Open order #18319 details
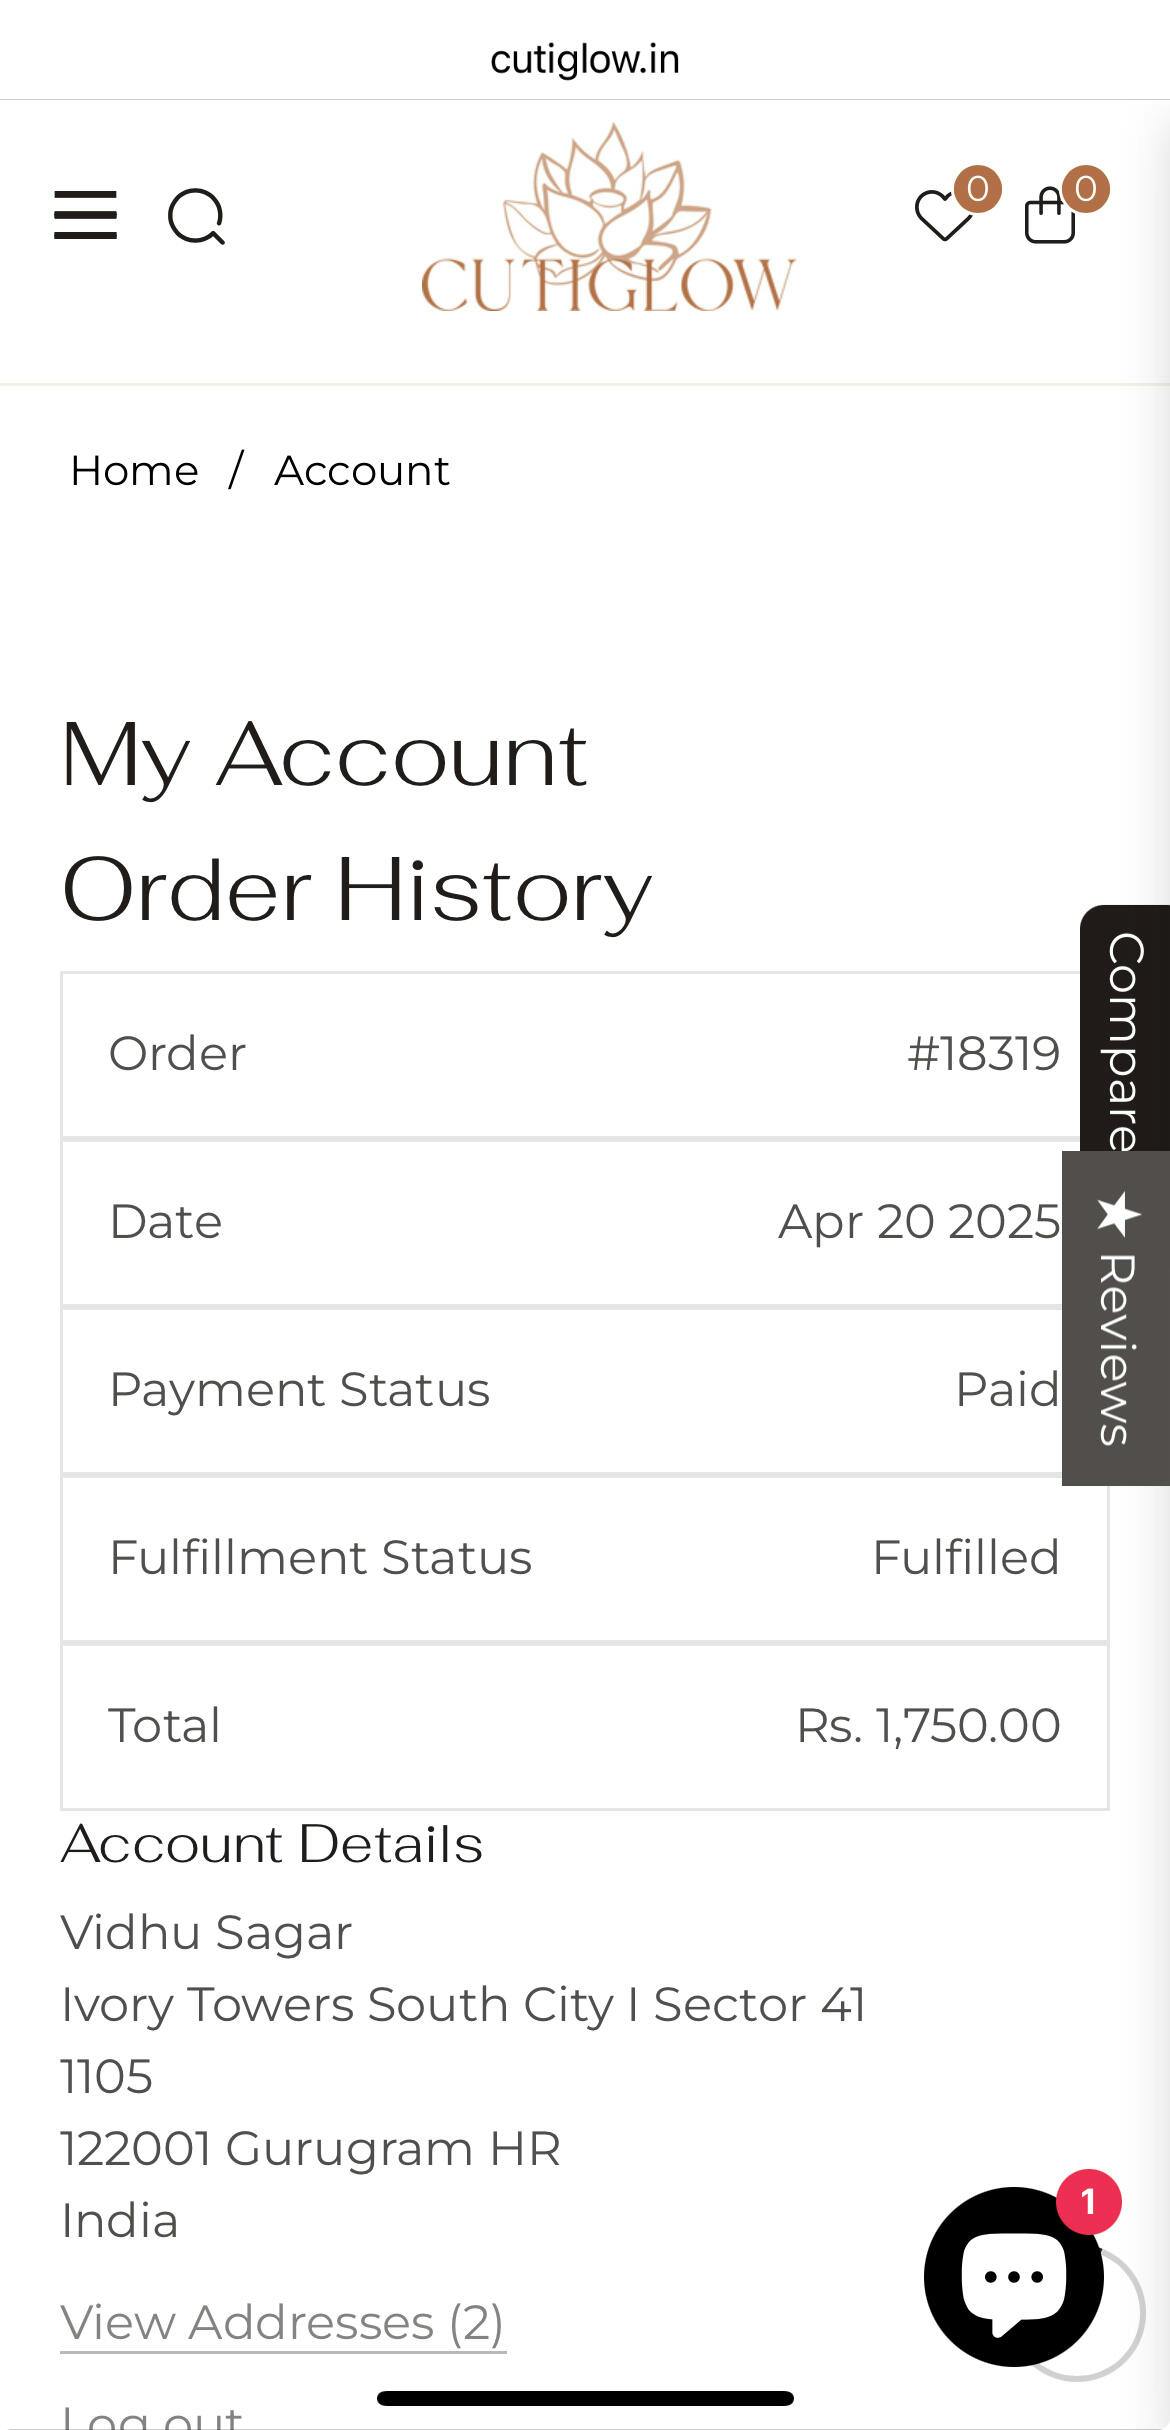 [983, 1054]
